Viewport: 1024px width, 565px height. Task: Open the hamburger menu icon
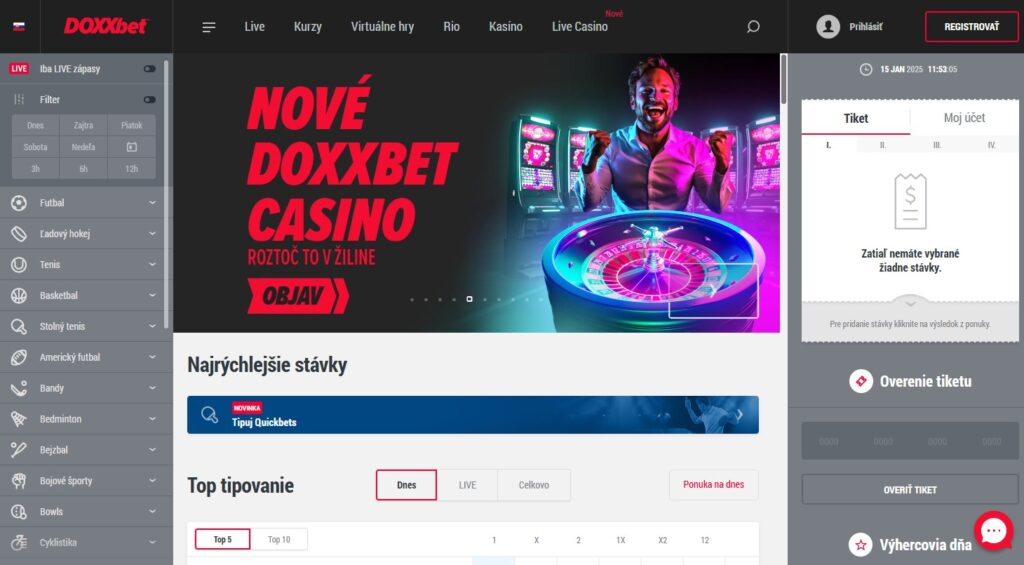209,27
